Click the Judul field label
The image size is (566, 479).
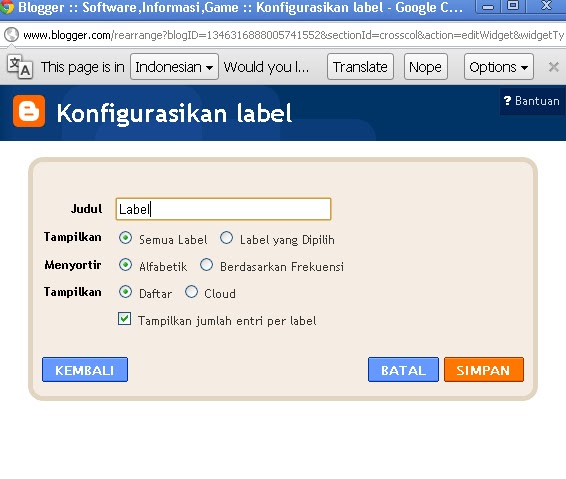[87, 209]
